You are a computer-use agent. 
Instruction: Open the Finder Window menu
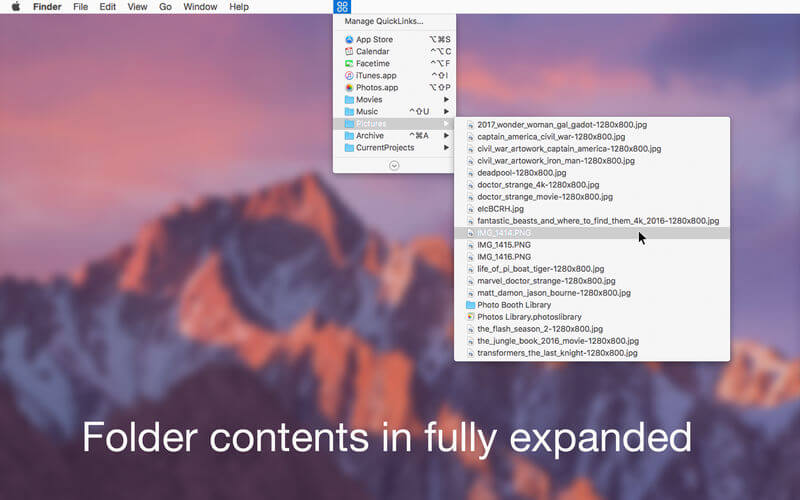tap(200, 7)
